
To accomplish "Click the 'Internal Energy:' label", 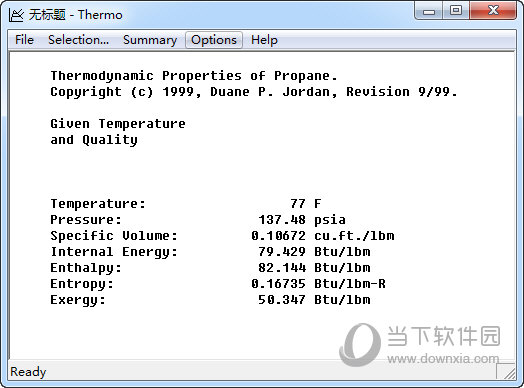I will click(x=114, y=252).
